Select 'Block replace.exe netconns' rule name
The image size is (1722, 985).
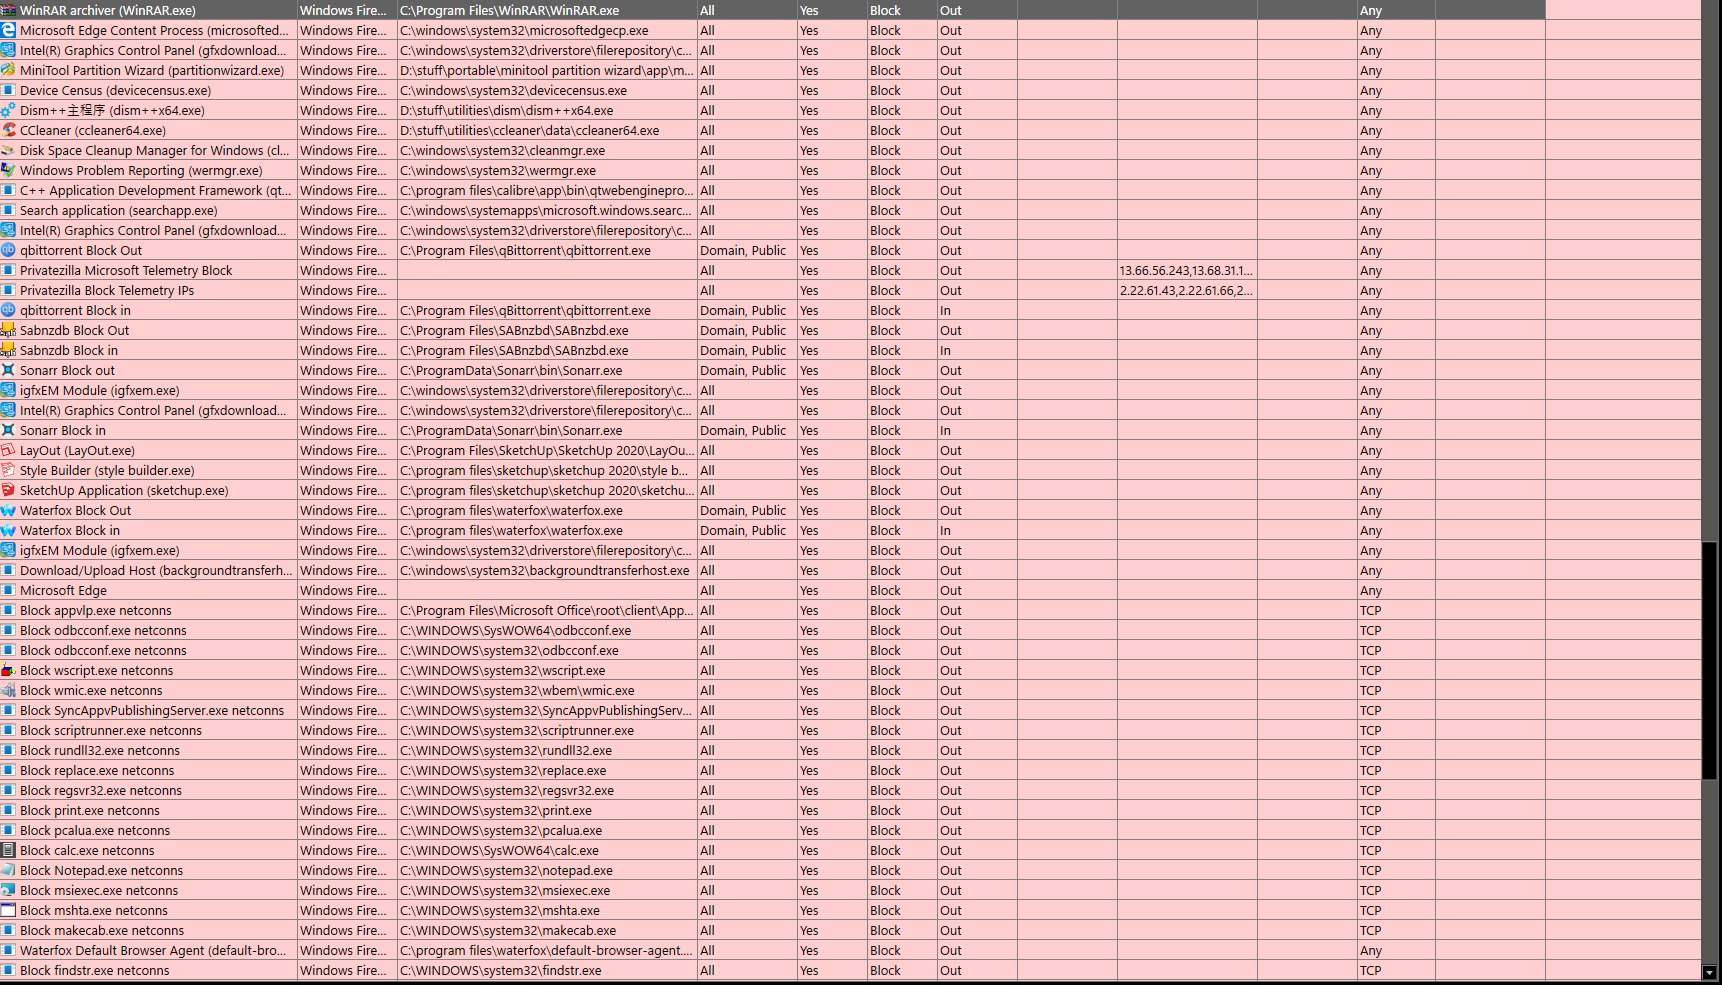[97, 770]
